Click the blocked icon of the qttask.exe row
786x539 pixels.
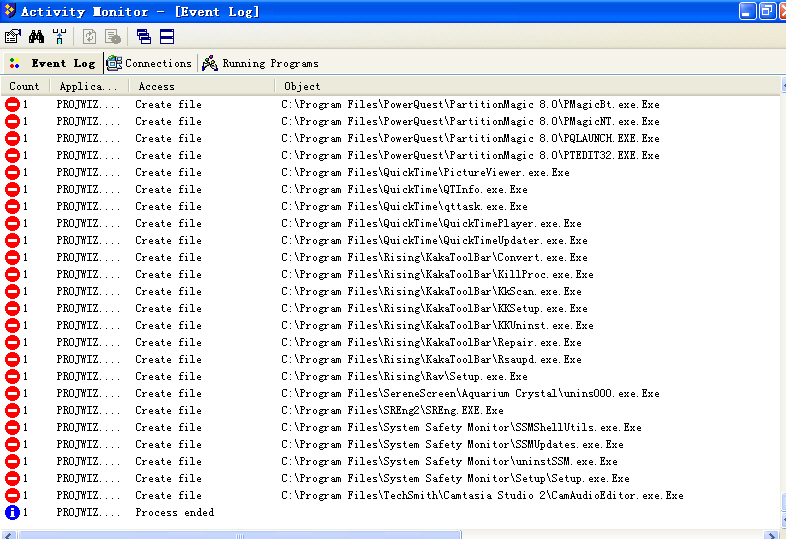click(x=12, y=207)
